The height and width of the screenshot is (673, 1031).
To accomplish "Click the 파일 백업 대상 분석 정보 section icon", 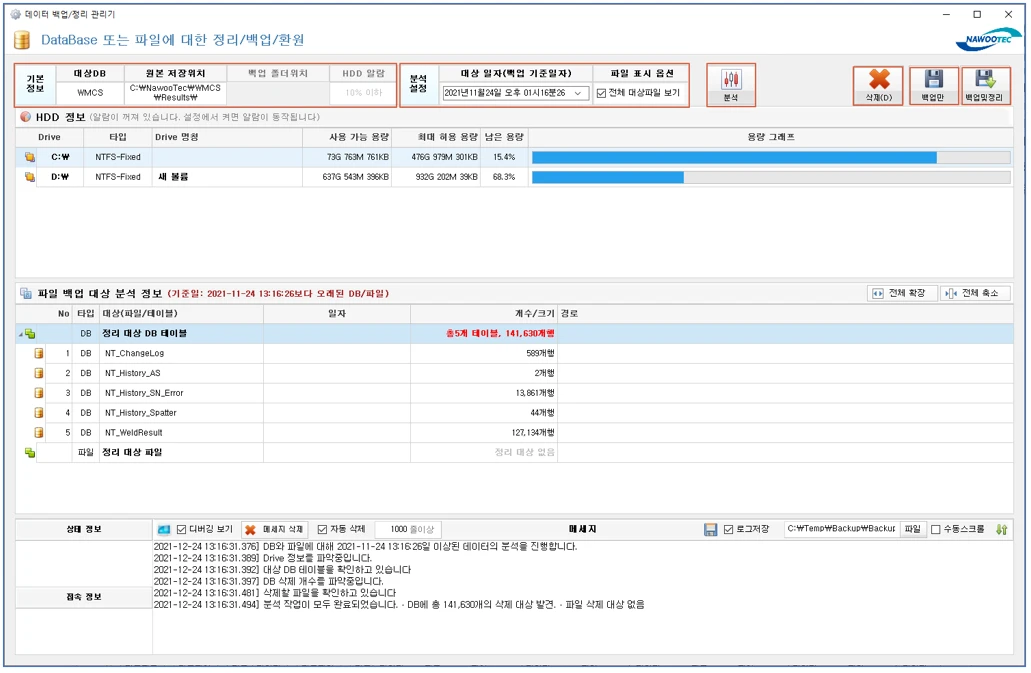I will (26, 293).
